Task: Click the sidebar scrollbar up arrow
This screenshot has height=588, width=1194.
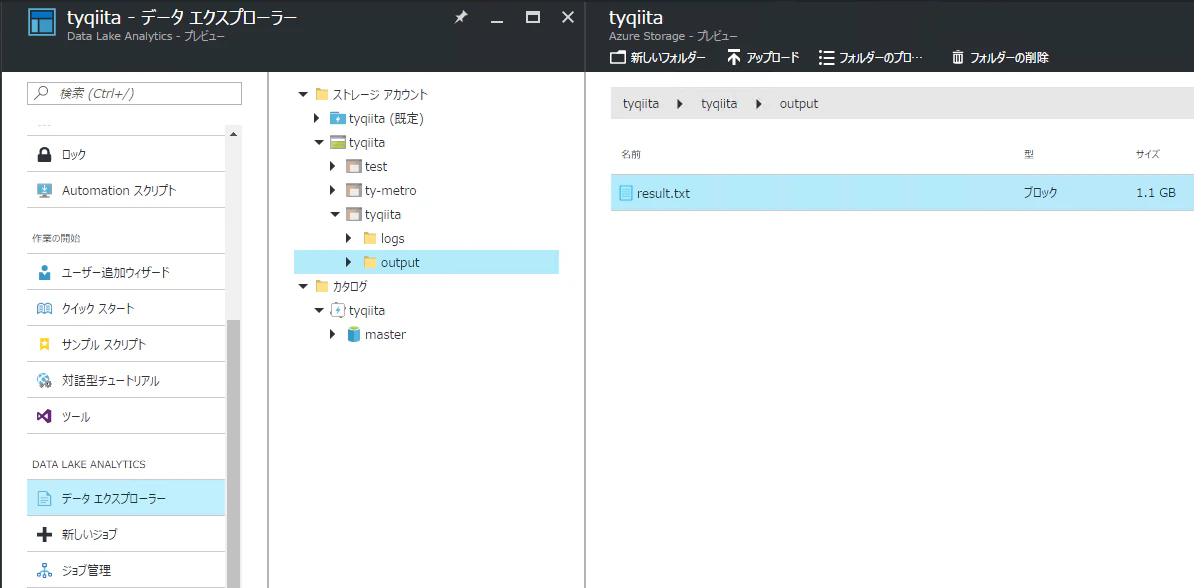Action: point(233,135)
